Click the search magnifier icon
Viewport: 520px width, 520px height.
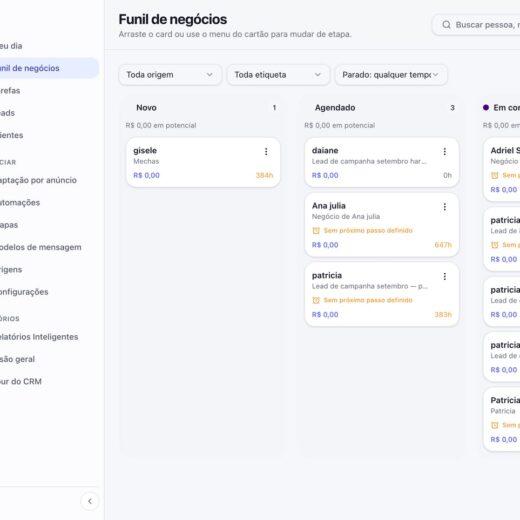coord(446,25)
